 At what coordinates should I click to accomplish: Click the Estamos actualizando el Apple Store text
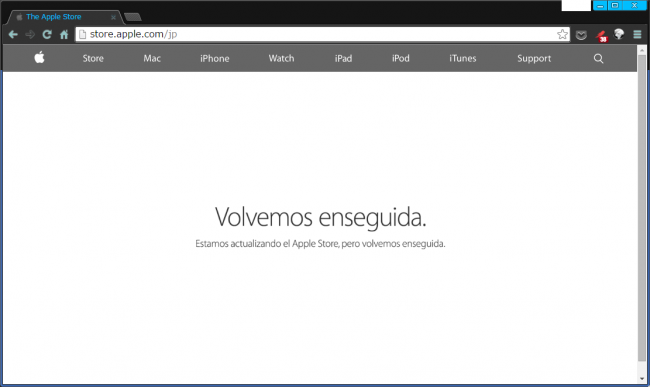[320, 244]
